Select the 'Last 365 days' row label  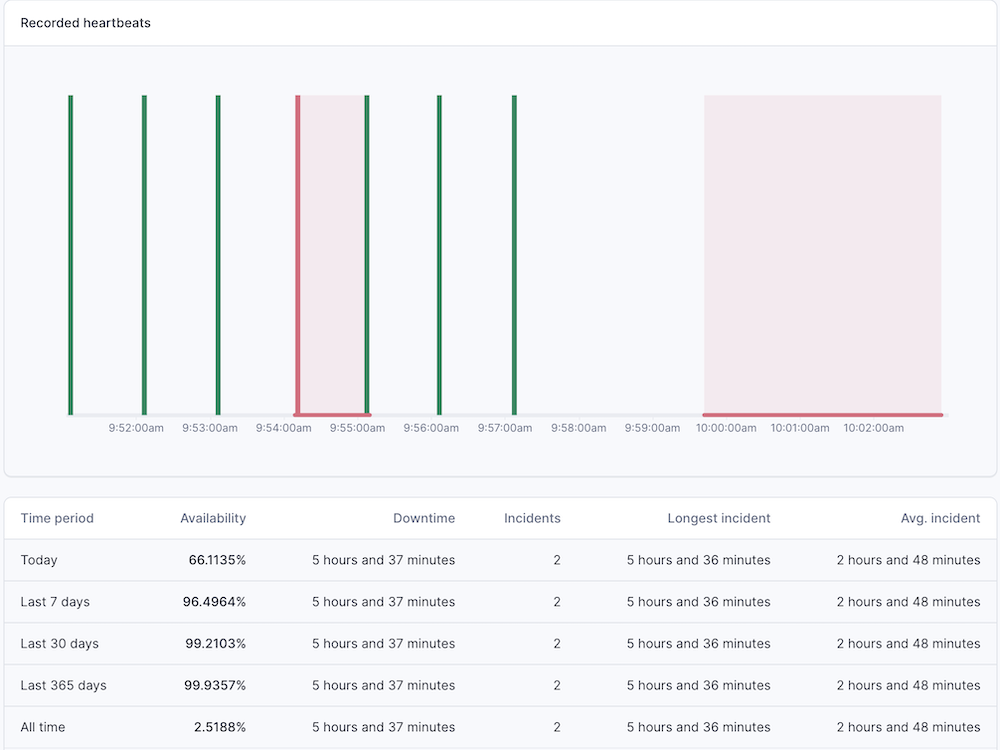click(x=63, y=686)
